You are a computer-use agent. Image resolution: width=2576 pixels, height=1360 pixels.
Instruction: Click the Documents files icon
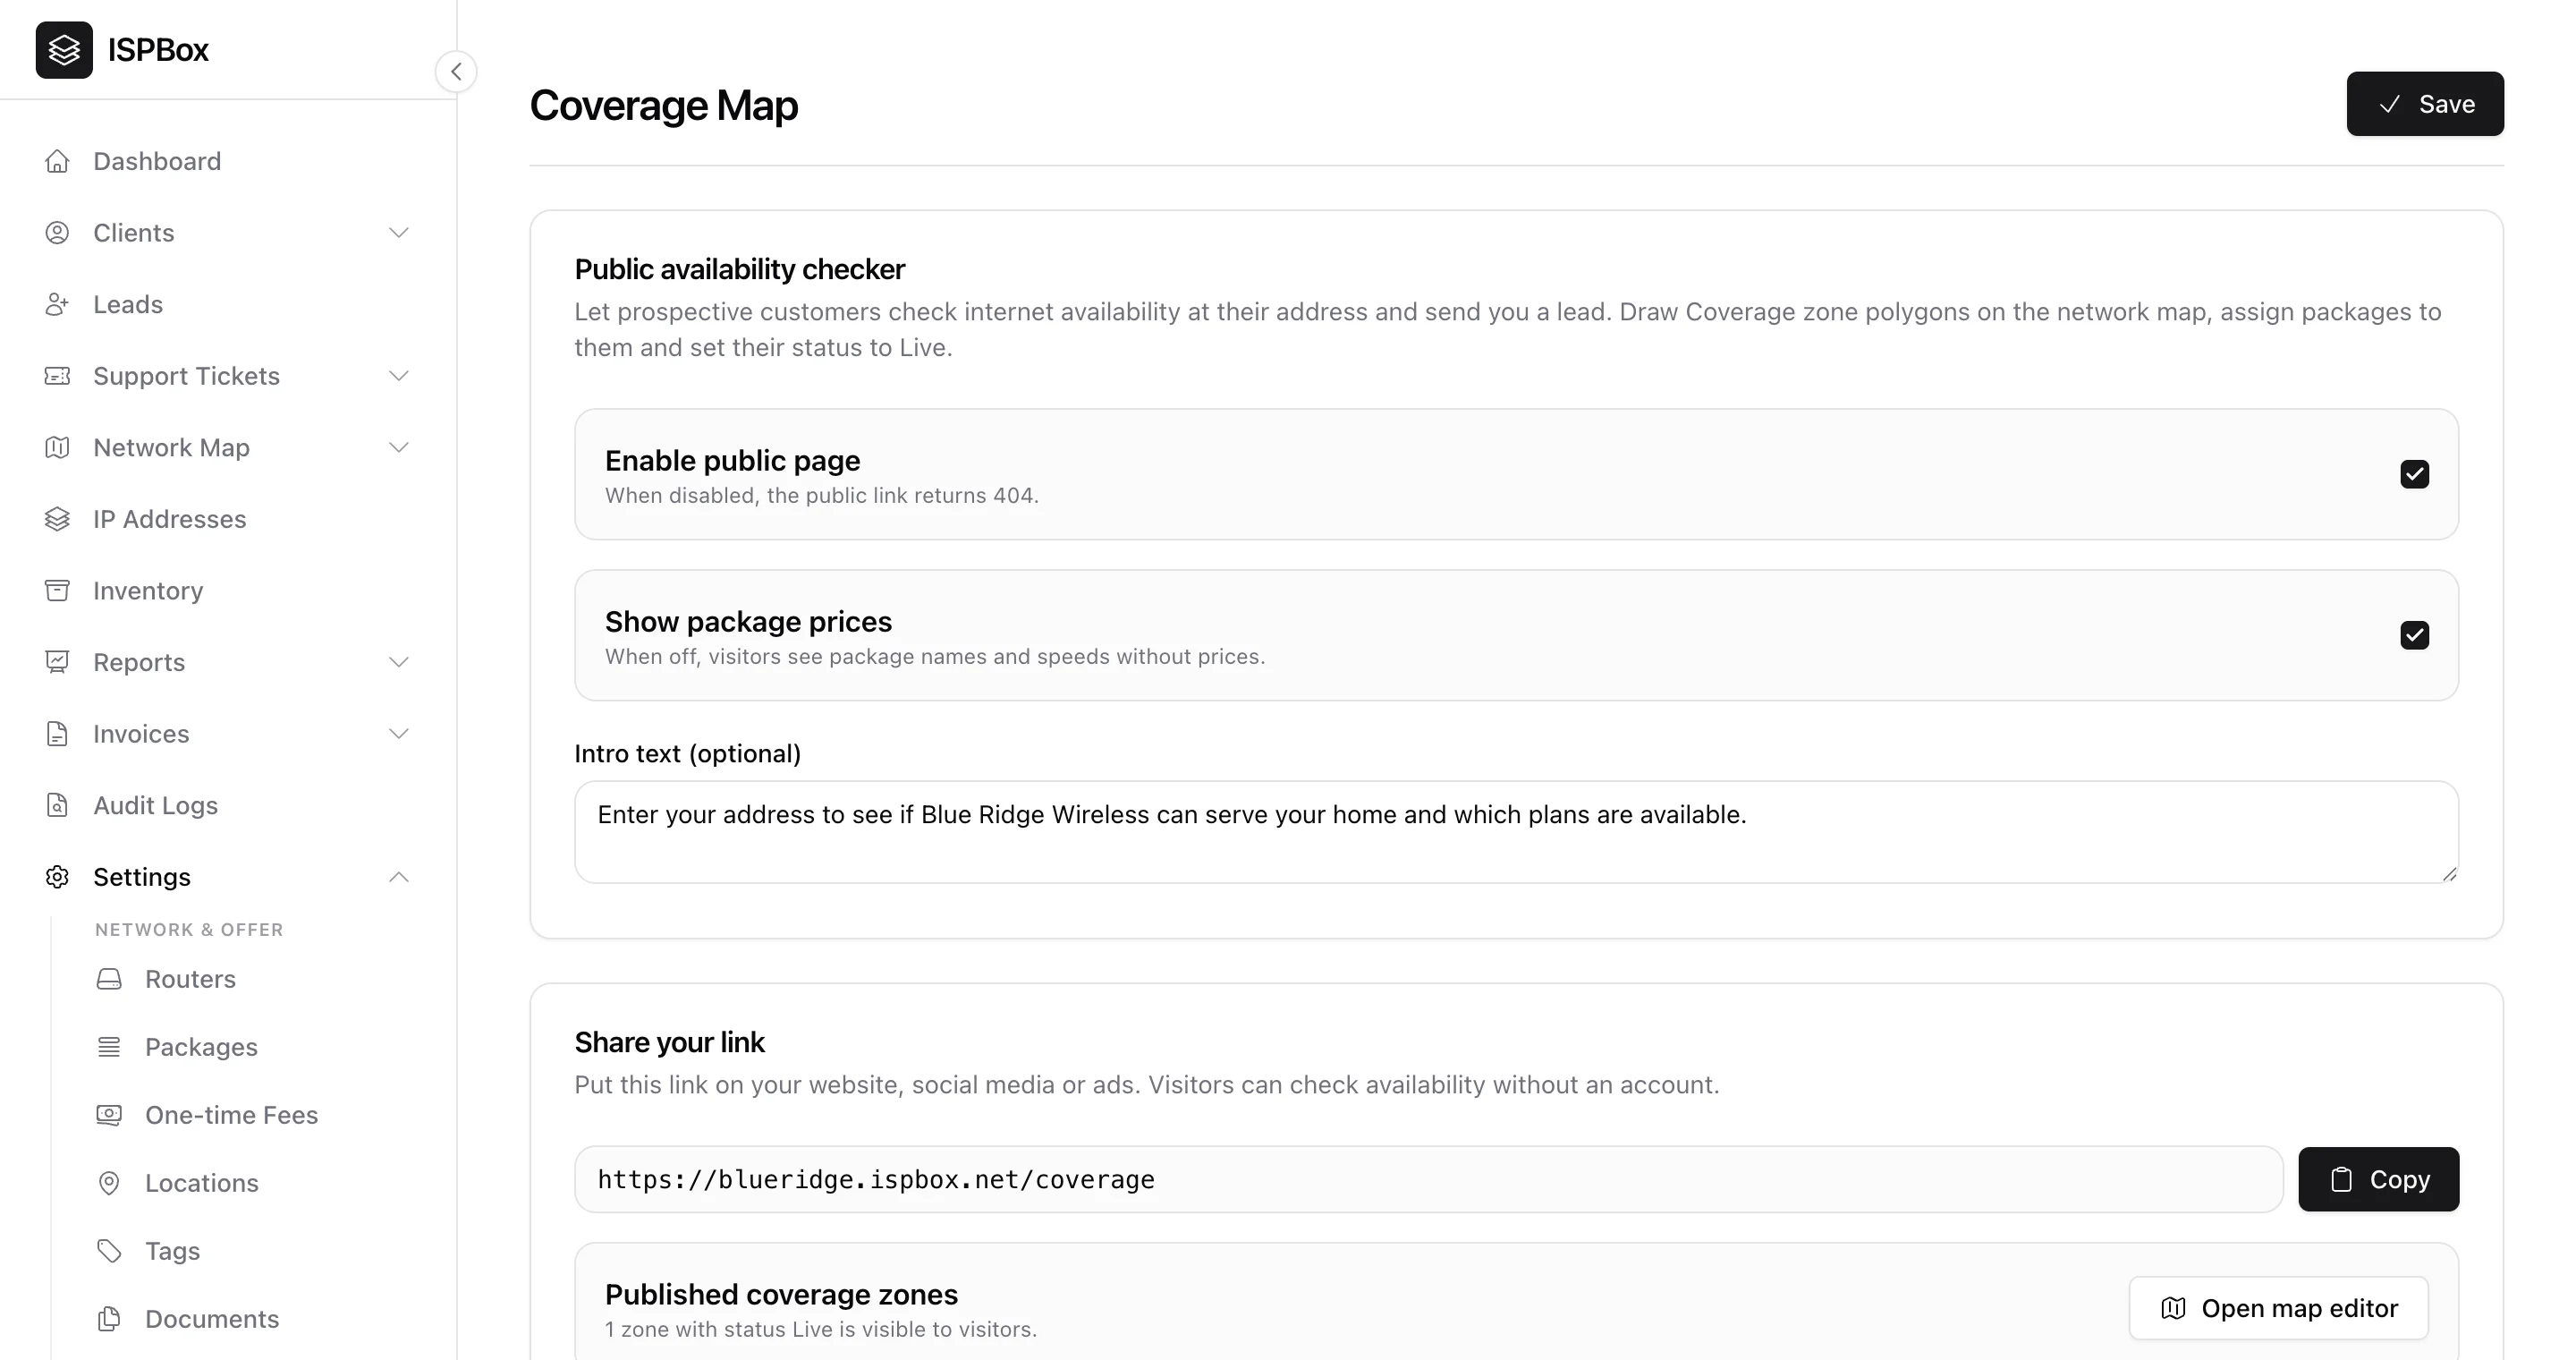click(x=109, y=1319)
